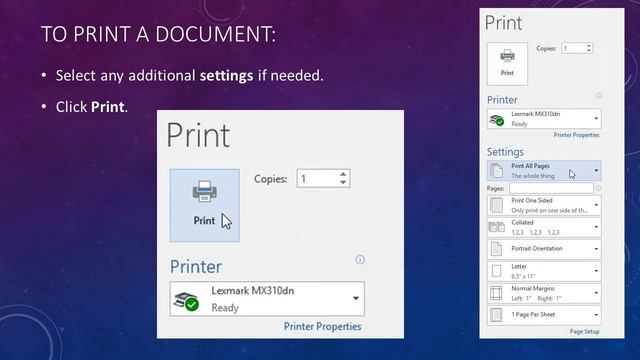Open Print One Sided dropdown
The image size is (640, 360).
pos(544,205)
